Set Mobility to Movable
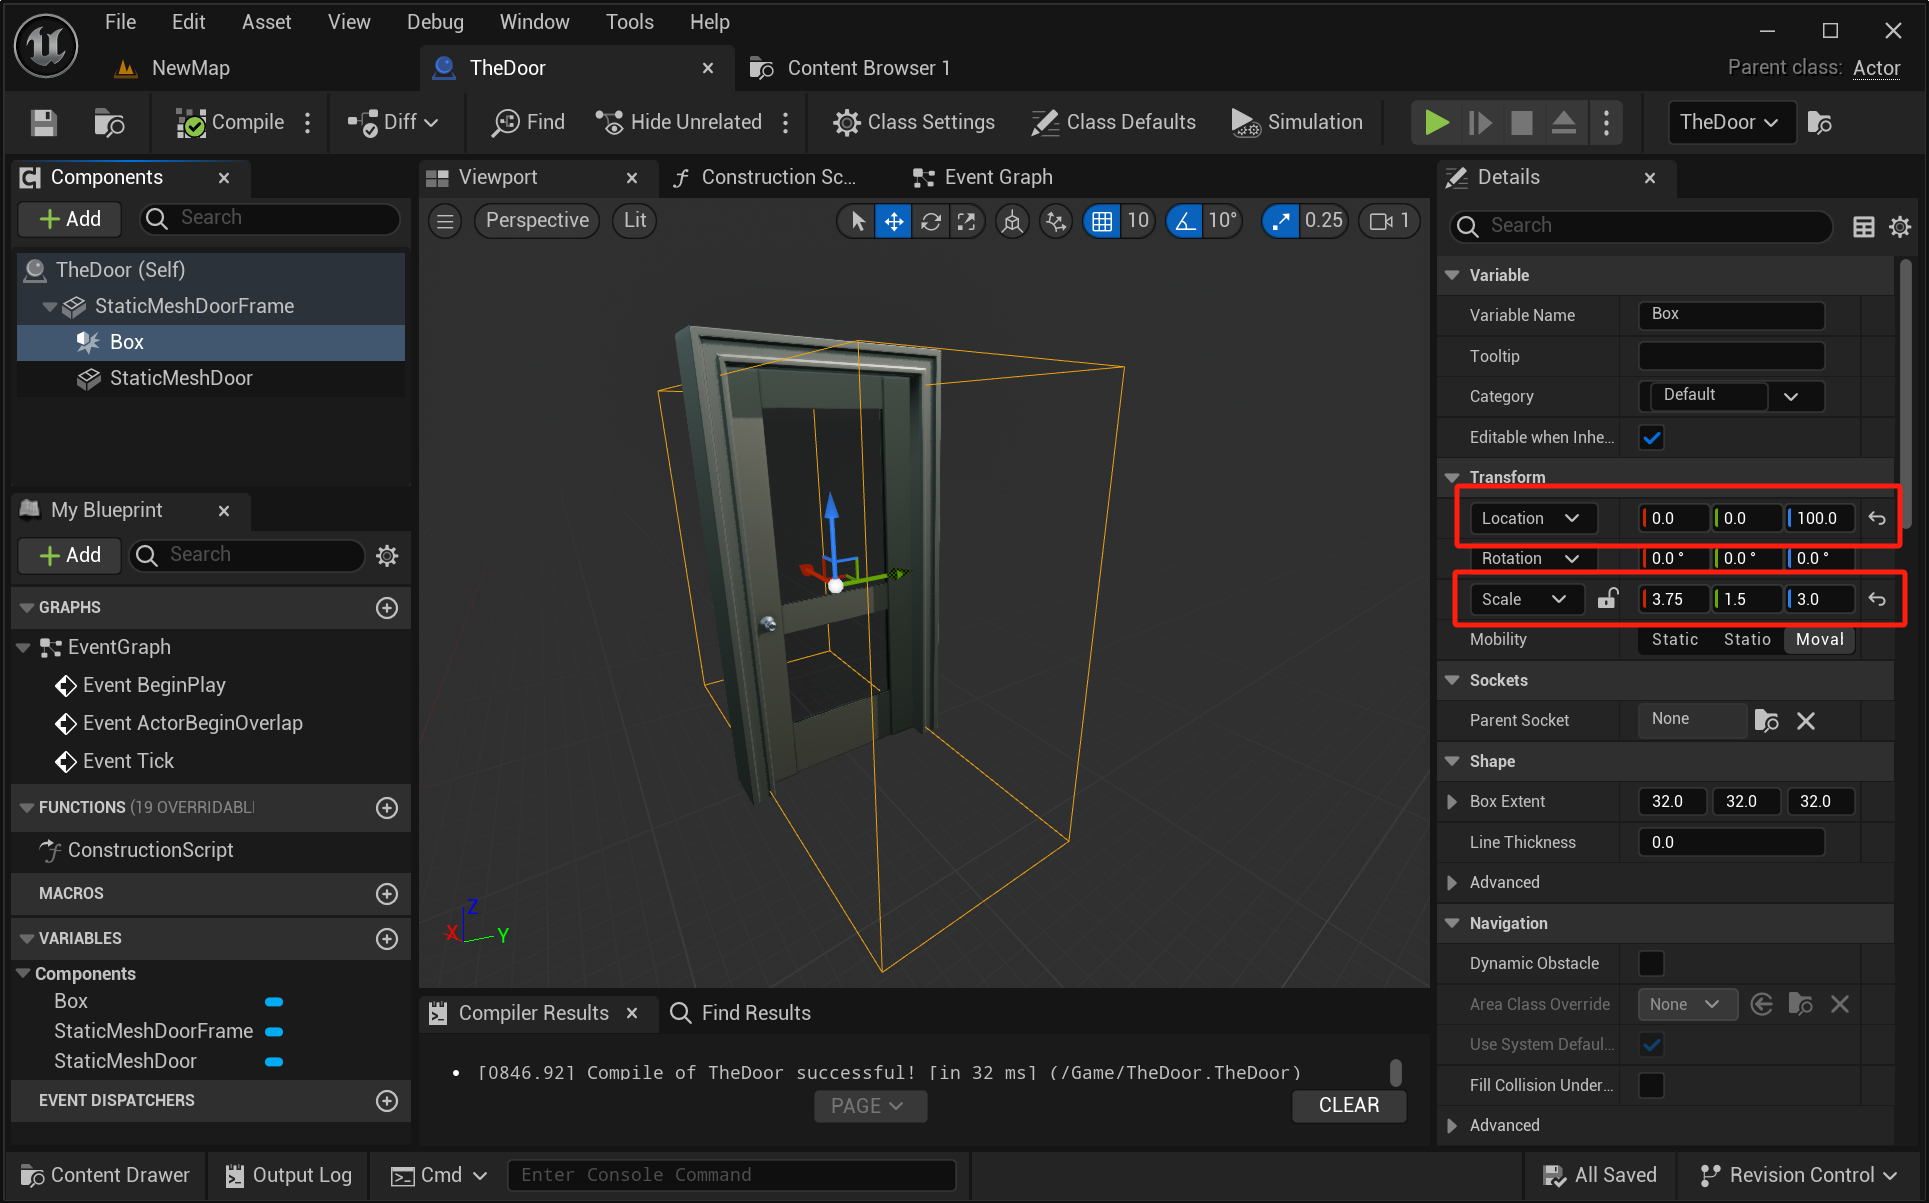Image resolution: width=1929 pixels, height=1203 pixels. click(x=1820, y=640)
